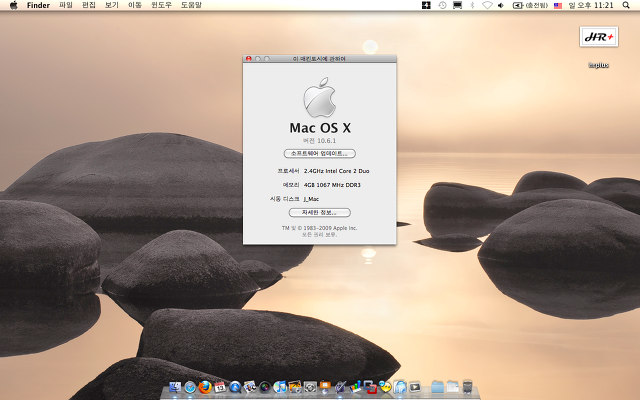Open the Wi-Fi AirPort menu
This screenshot has width=640, height=400.
click(487, 5)
